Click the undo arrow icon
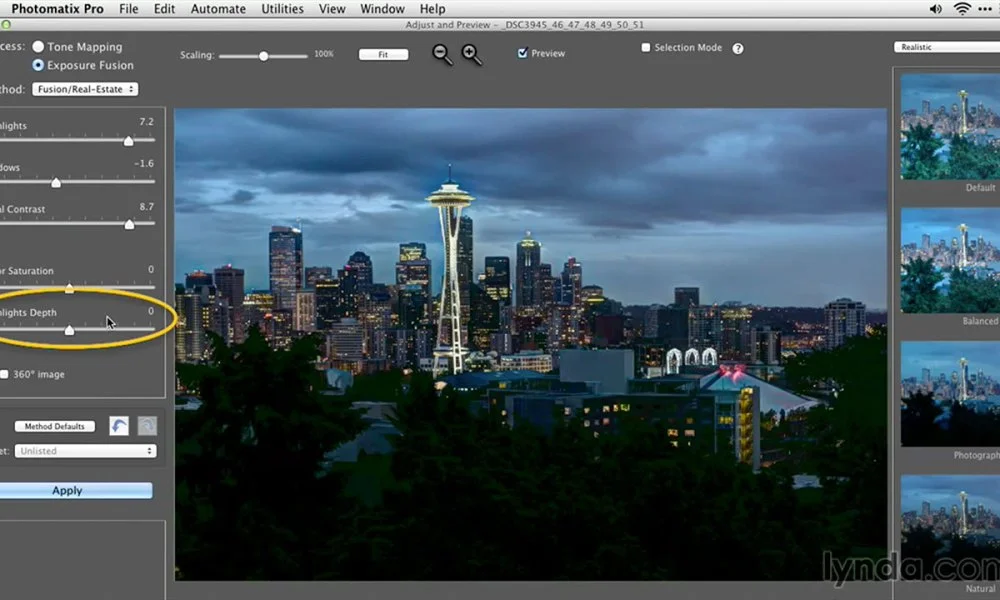1000x600 pixels. point(119,425)
